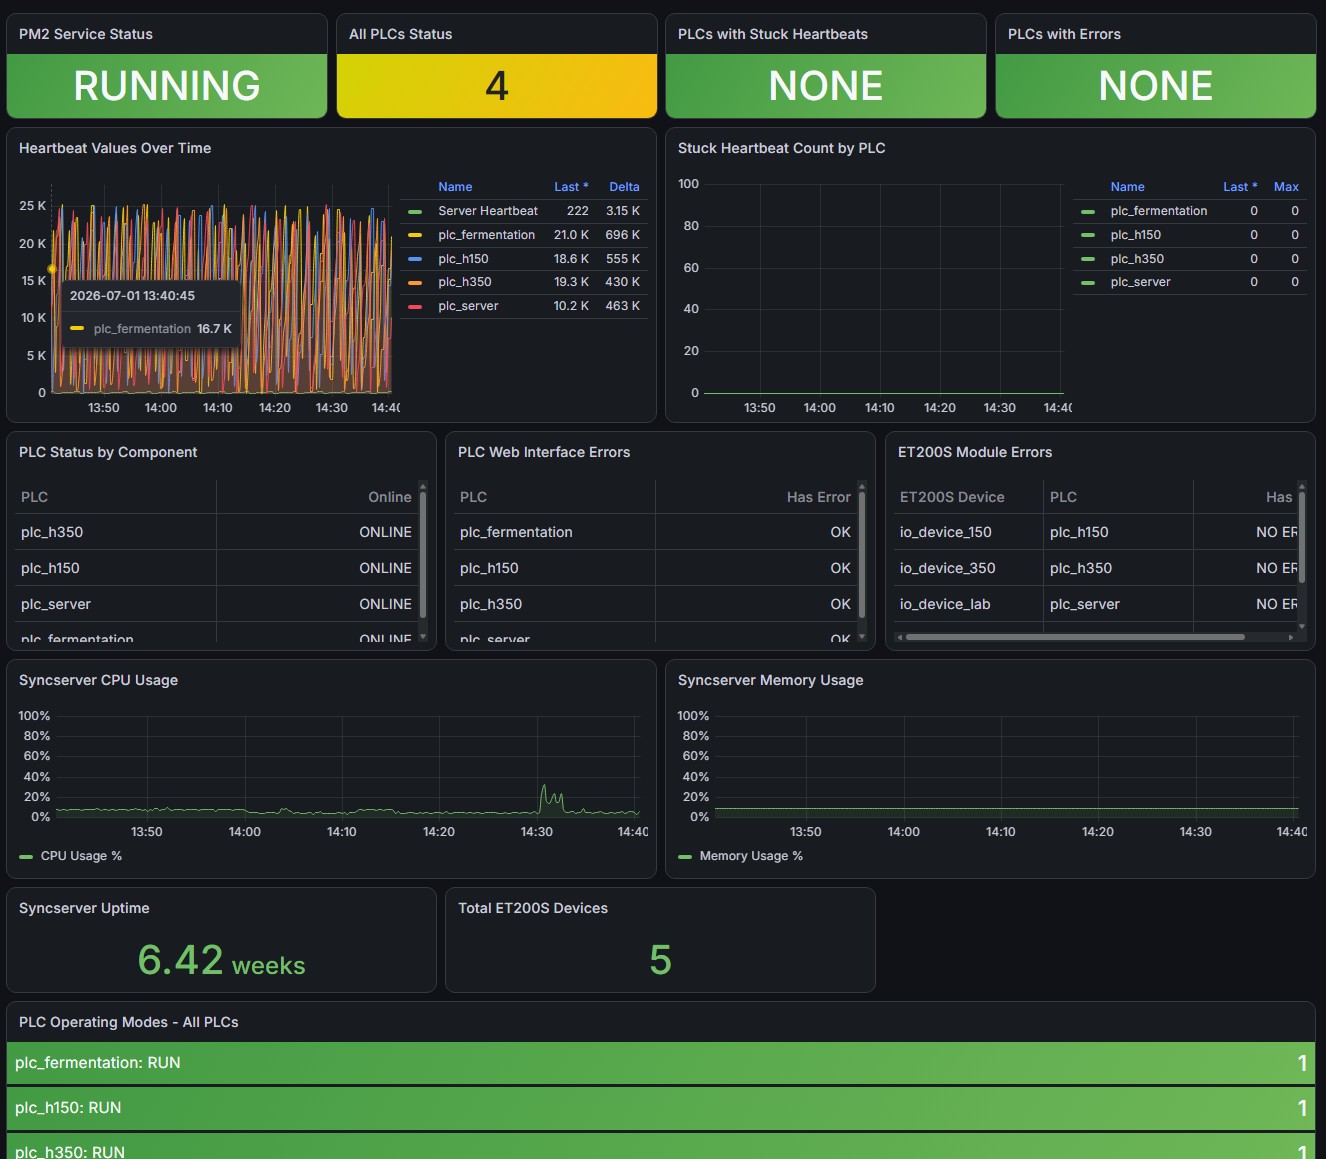The width and height of the screenshot is (1326, 1159).
Task: Toggle the Memory Usage % legend item
Action: coord(751,856)
